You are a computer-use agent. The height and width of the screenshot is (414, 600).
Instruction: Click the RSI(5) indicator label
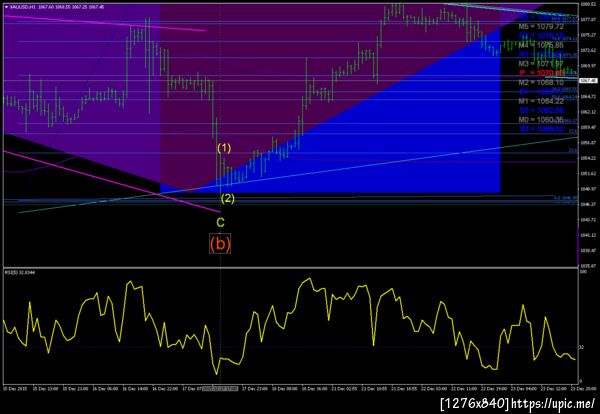click(x=20, y=272)
